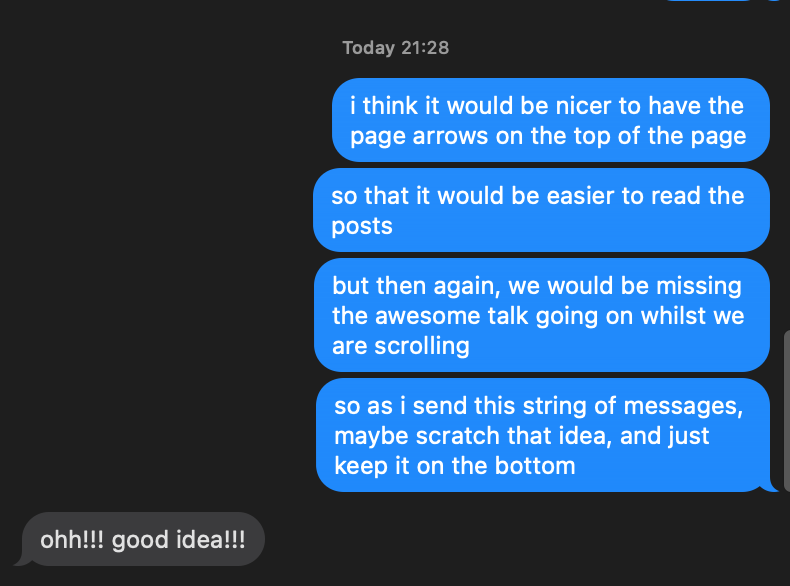Click the word "Today" in the timestamp
790x586 pixels.
point(369,48)
